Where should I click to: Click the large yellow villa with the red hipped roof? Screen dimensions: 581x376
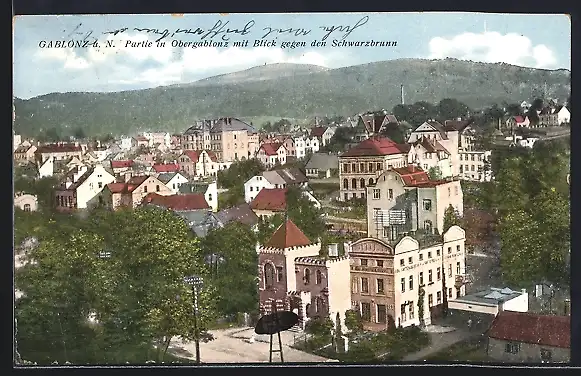pos(372,167)
